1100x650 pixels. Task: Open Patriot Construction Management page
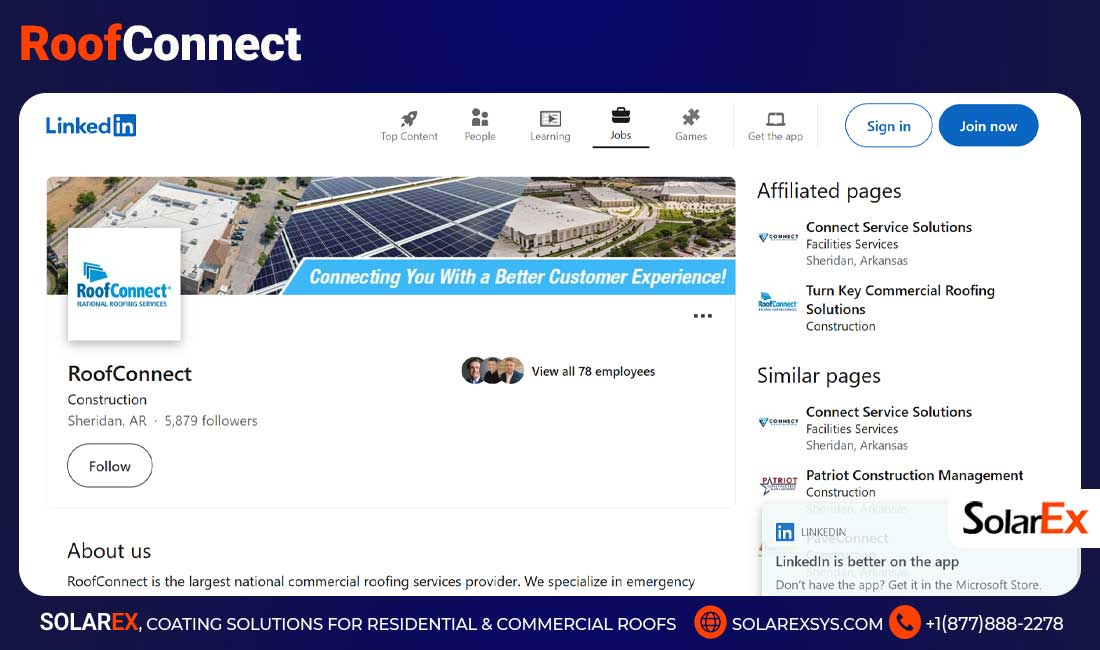coord(914,475)
